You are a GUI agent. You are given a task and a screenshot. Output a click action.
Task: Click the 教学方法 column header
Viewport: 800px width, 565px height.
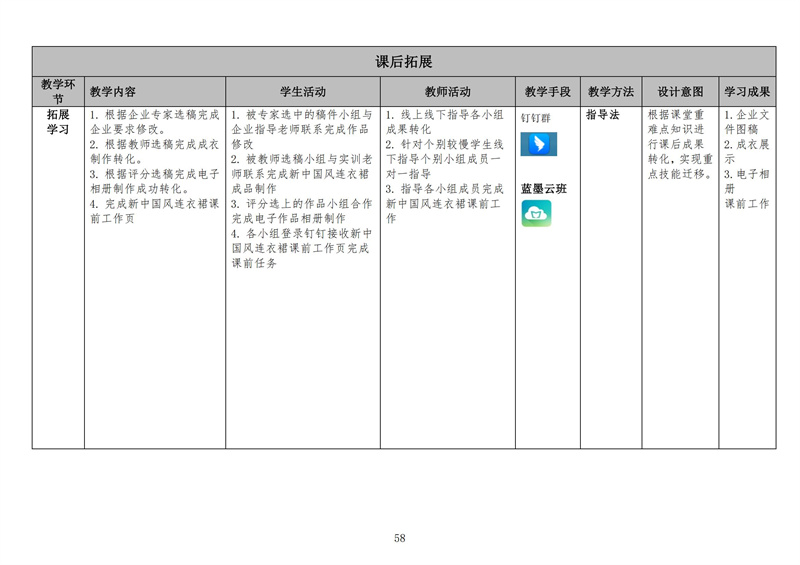click(611, 92)
